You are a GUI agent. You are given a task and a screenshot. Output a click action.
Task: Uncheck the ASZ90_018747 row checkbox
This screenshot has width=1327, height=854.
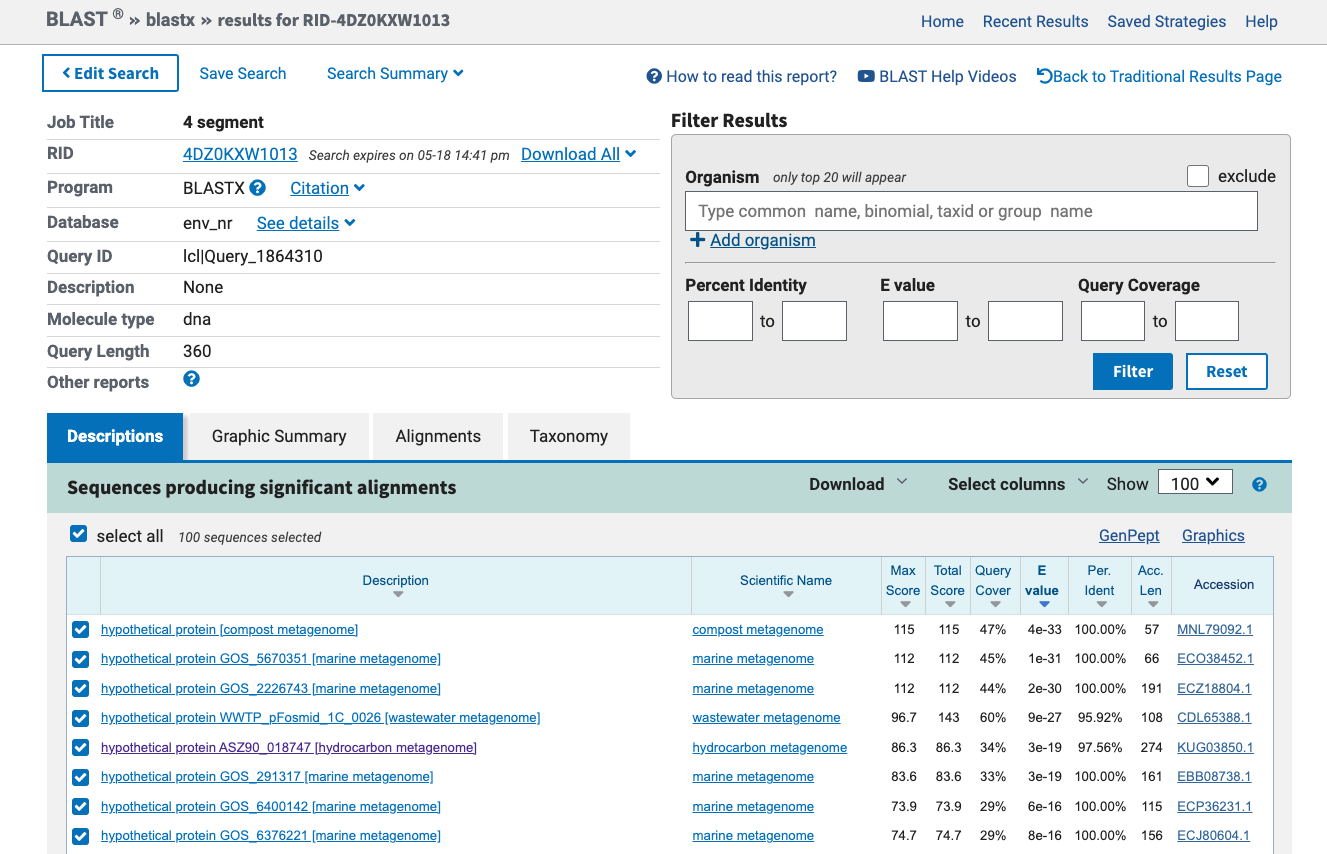(81, 748)
